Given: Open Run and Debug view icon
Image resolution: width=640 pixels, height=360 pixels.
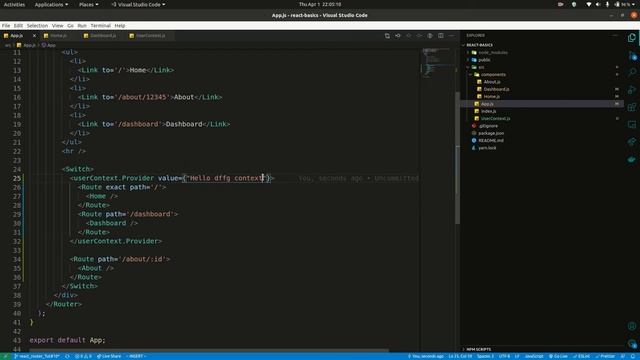Looking at the screenshot, I should [x=632, y=90].
